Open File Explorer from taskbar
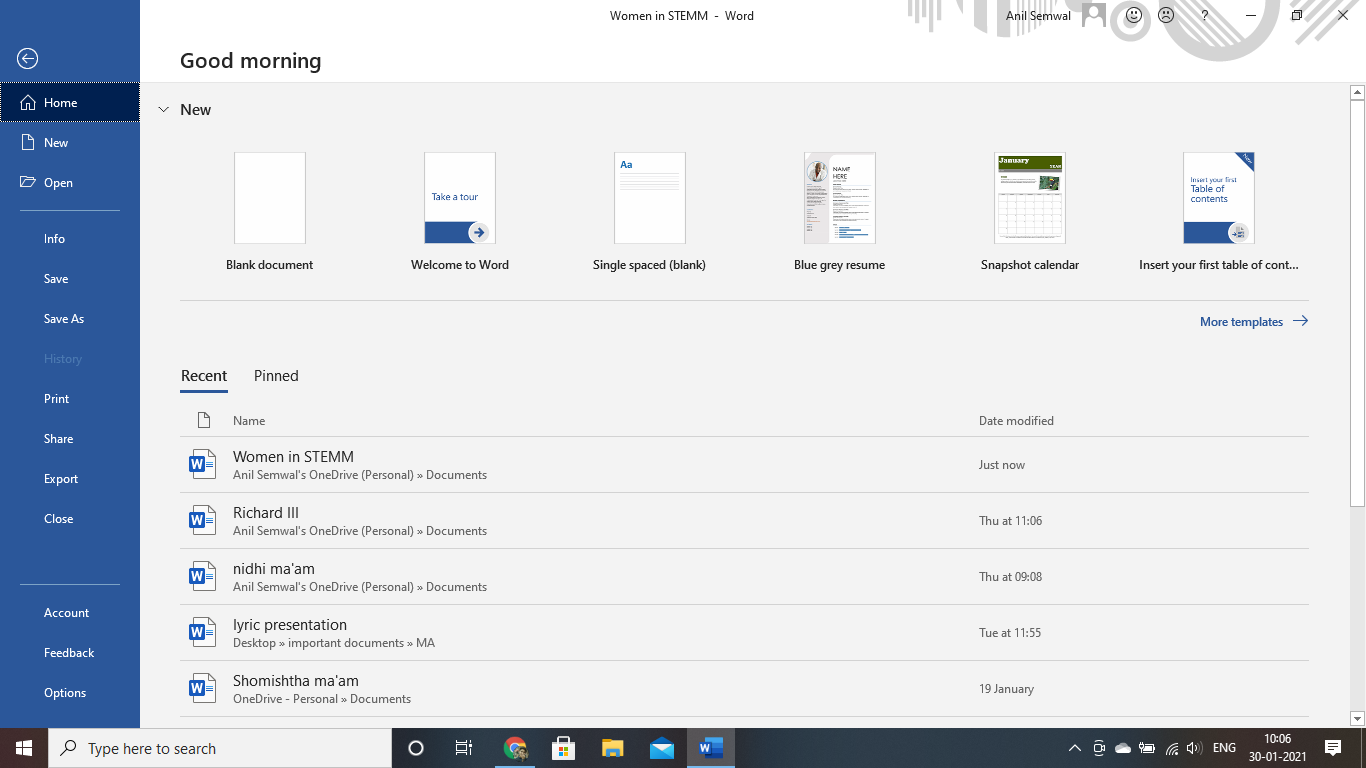 [x=613, y=748]
